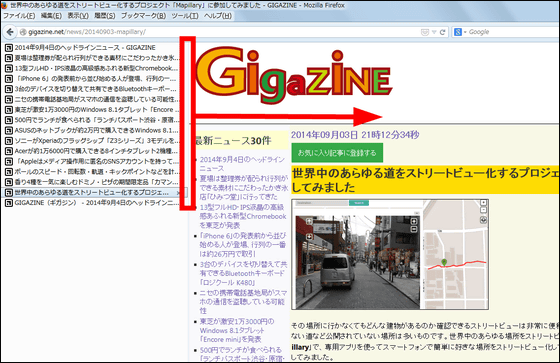Click the GIGAZINE logo on the page
The height and width of the screenshot is (363, 560).
click(294, 75)
